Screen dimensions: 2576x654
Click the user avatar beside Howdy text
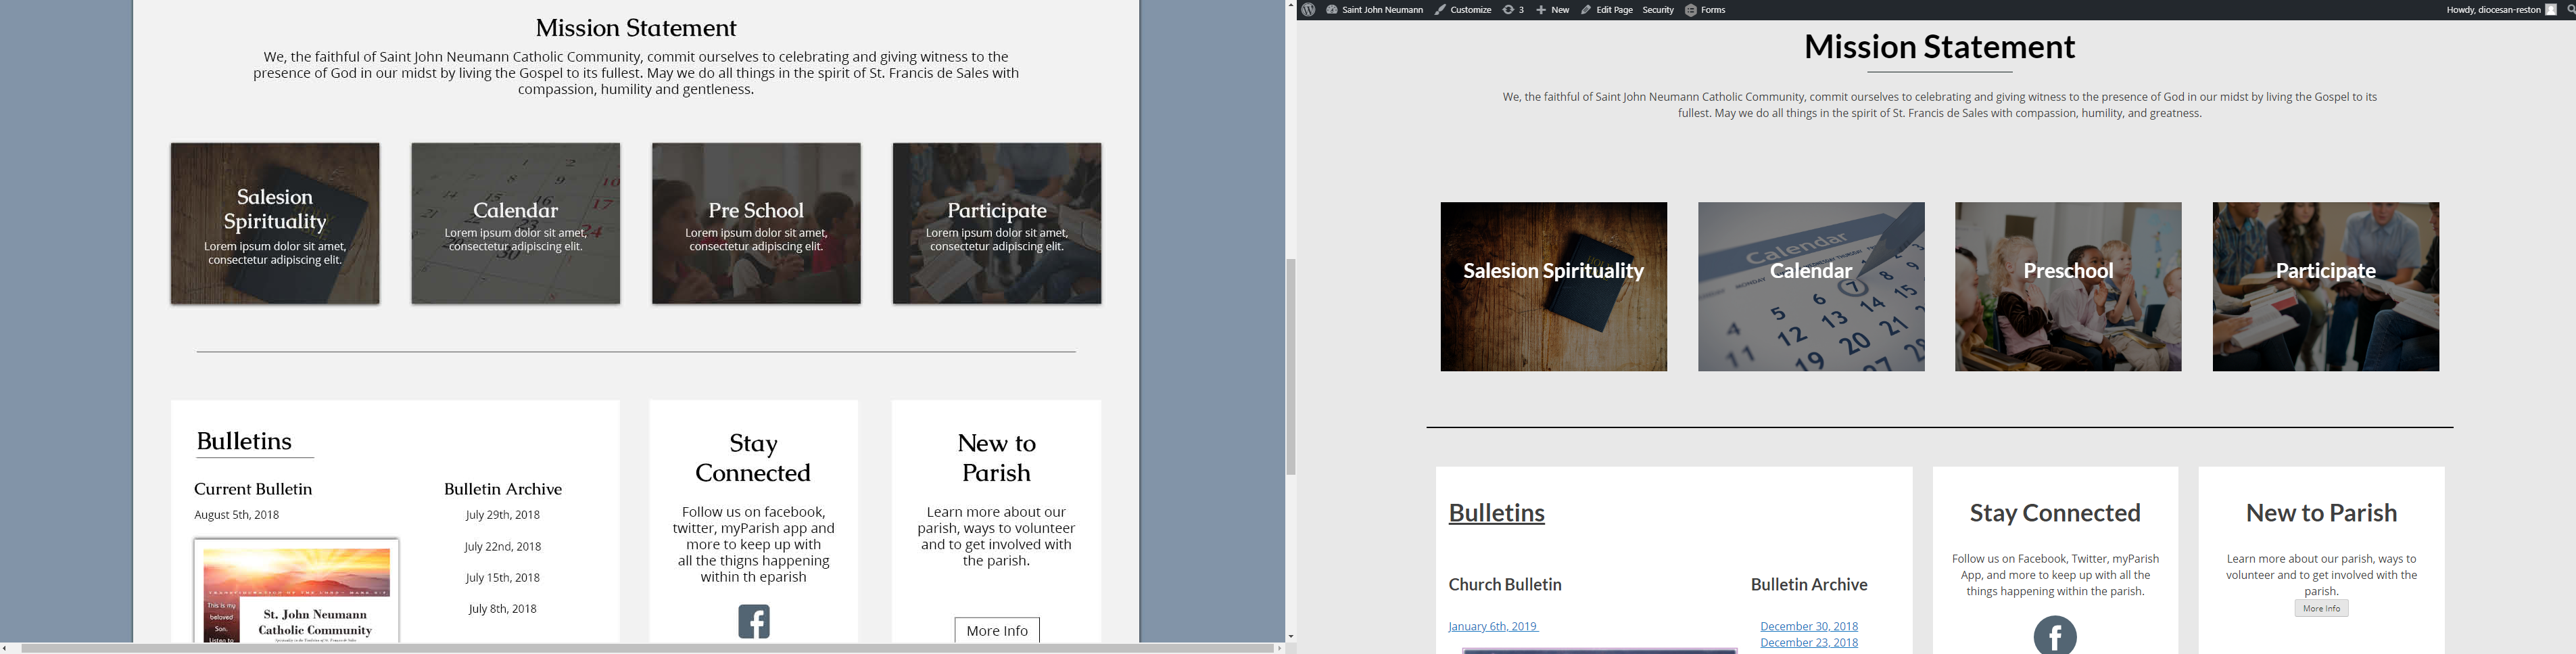pyautogui.click(x=2551, y=10)
